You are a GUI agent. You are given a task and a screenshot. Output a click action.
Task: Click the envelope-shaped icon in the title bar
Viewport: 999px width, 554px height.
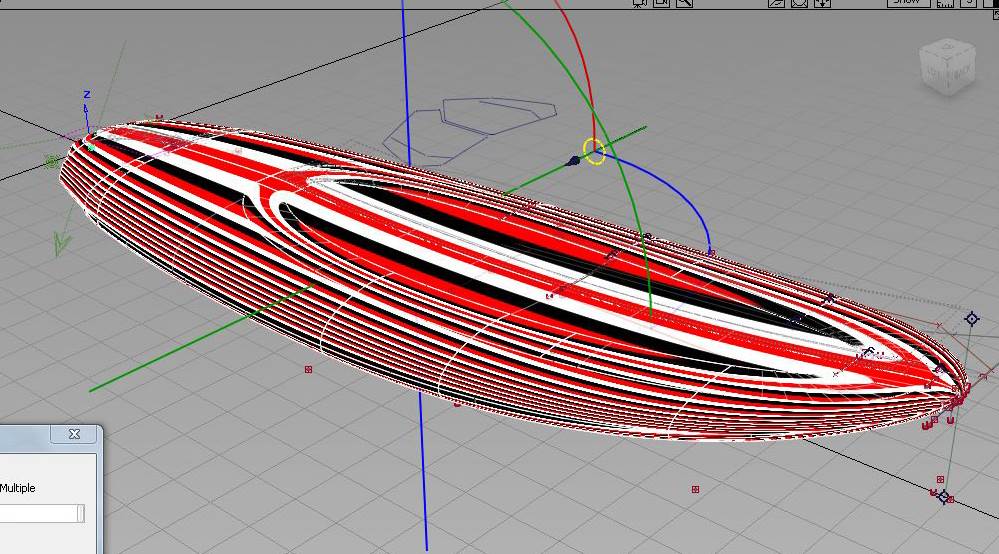[x=800, y=3]
